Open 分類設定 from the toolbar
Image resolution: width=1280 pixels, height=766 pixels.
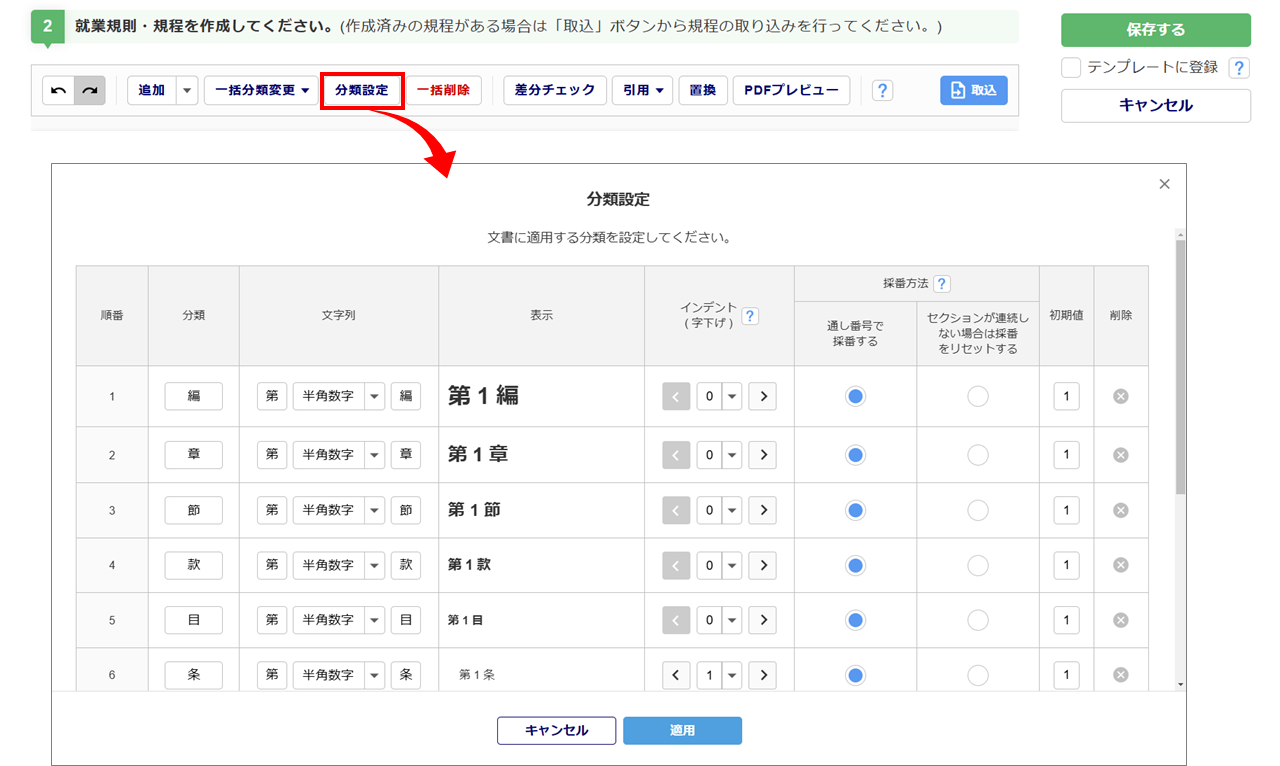pos(361,90)
